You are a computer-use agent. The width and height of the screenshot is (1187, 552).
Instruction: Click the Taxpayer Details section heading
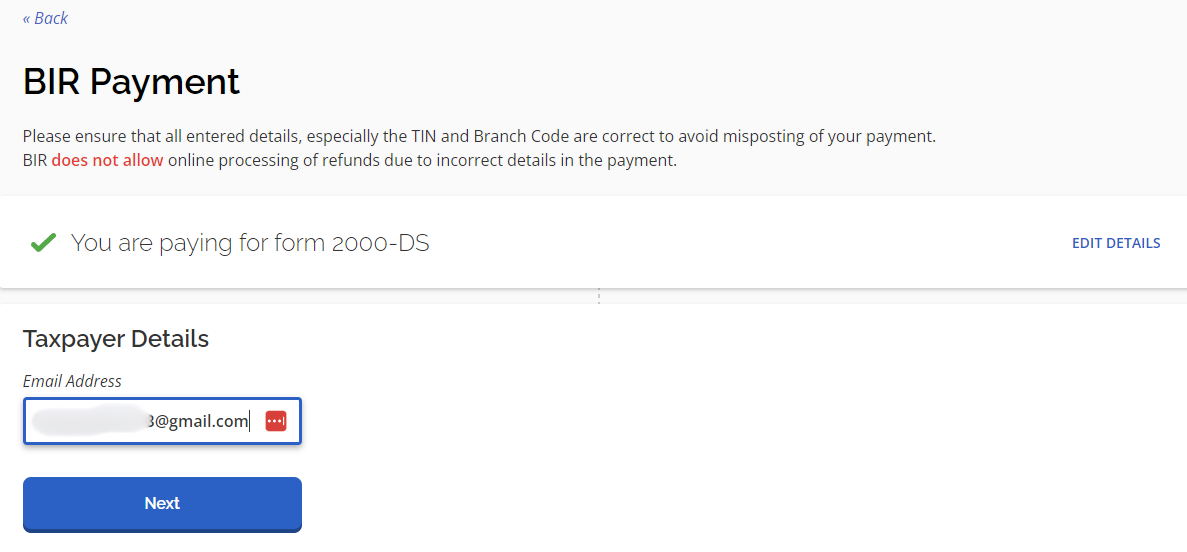click(116, 338)
